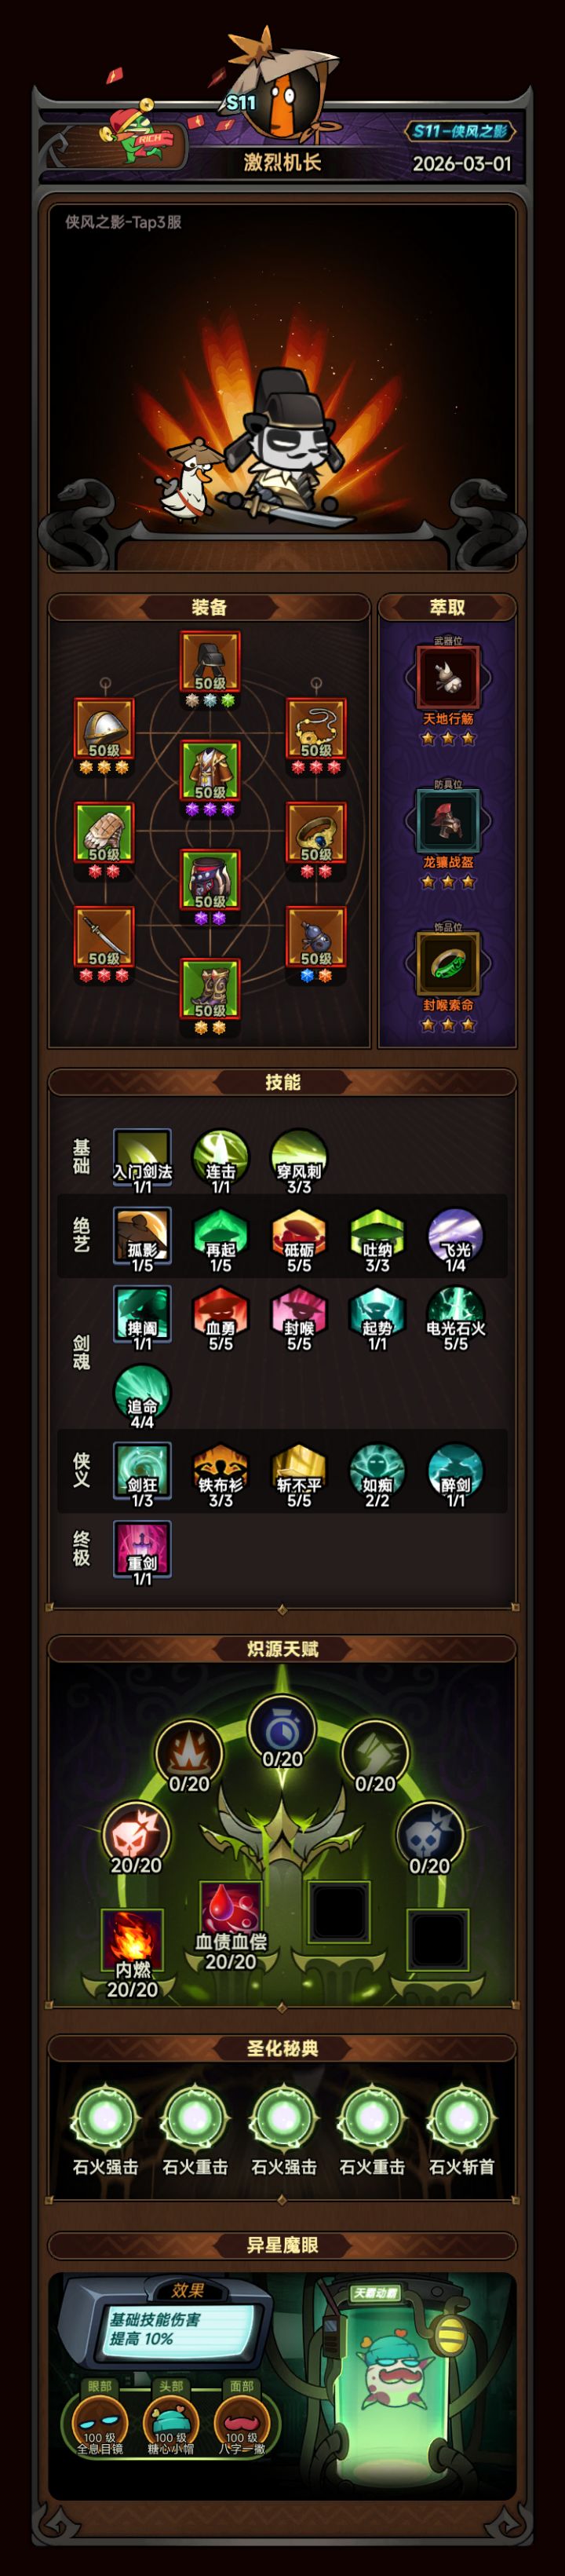Tap the level 50 sword equipment slot
The height and width of the screenshot is (2576, 565).
pos(104,936)
